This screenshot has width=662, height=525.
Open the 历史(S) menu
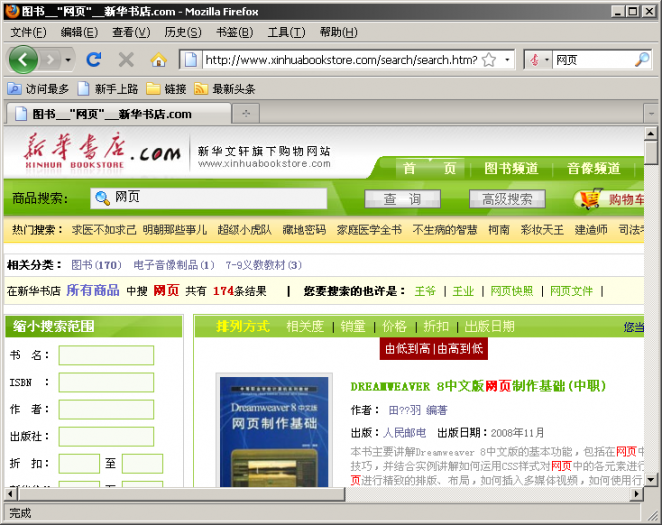pos(183,32)
